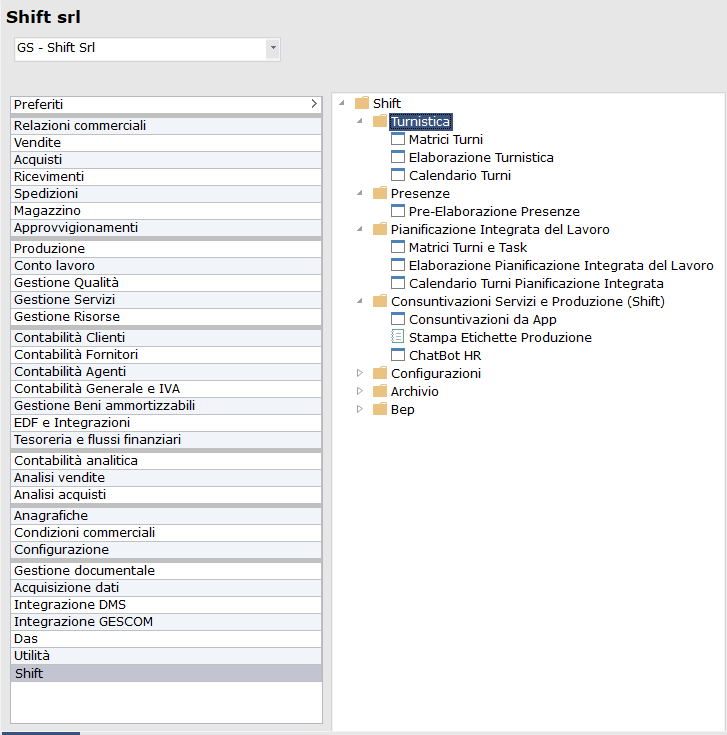Open Calendario Turni Pianificazione Integrata
Image resolution: width=727 pixels, height=735 pixels.
(536, 284)
